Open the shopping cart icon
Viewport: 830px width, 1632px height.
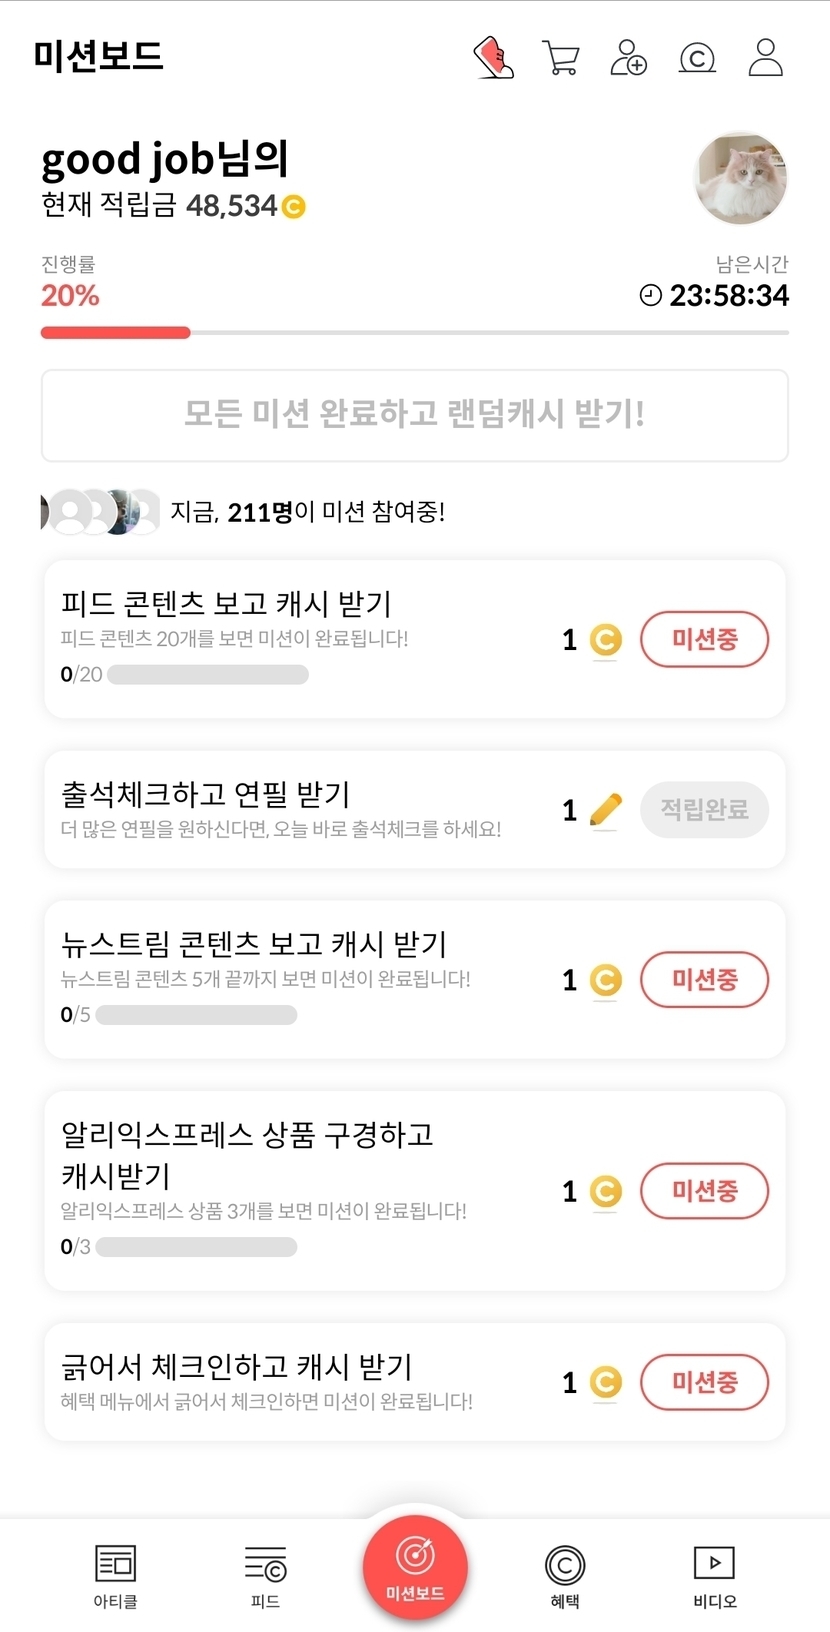point(560,57)
